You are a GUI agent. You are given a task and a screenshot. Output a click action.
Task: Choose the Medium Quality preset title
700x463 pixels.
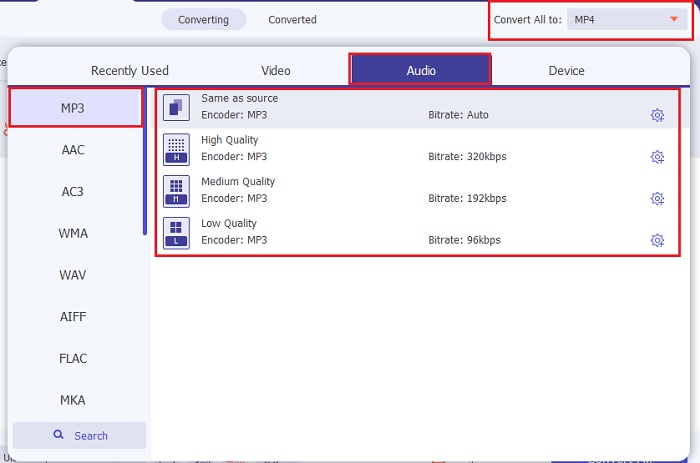coord(238,182)
